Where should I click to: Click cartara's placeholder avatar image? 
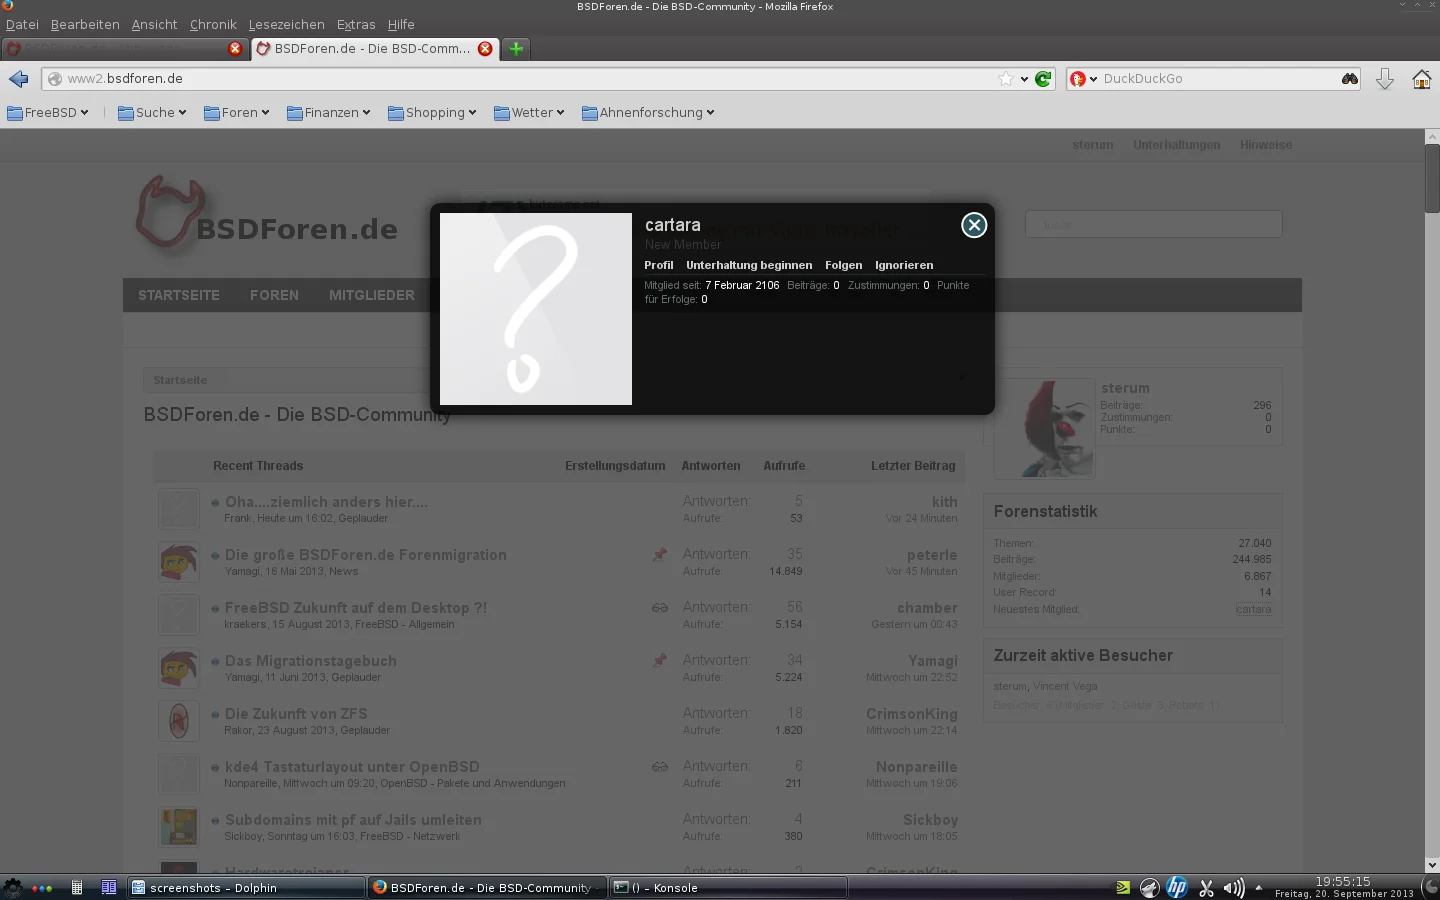[536, 309]
